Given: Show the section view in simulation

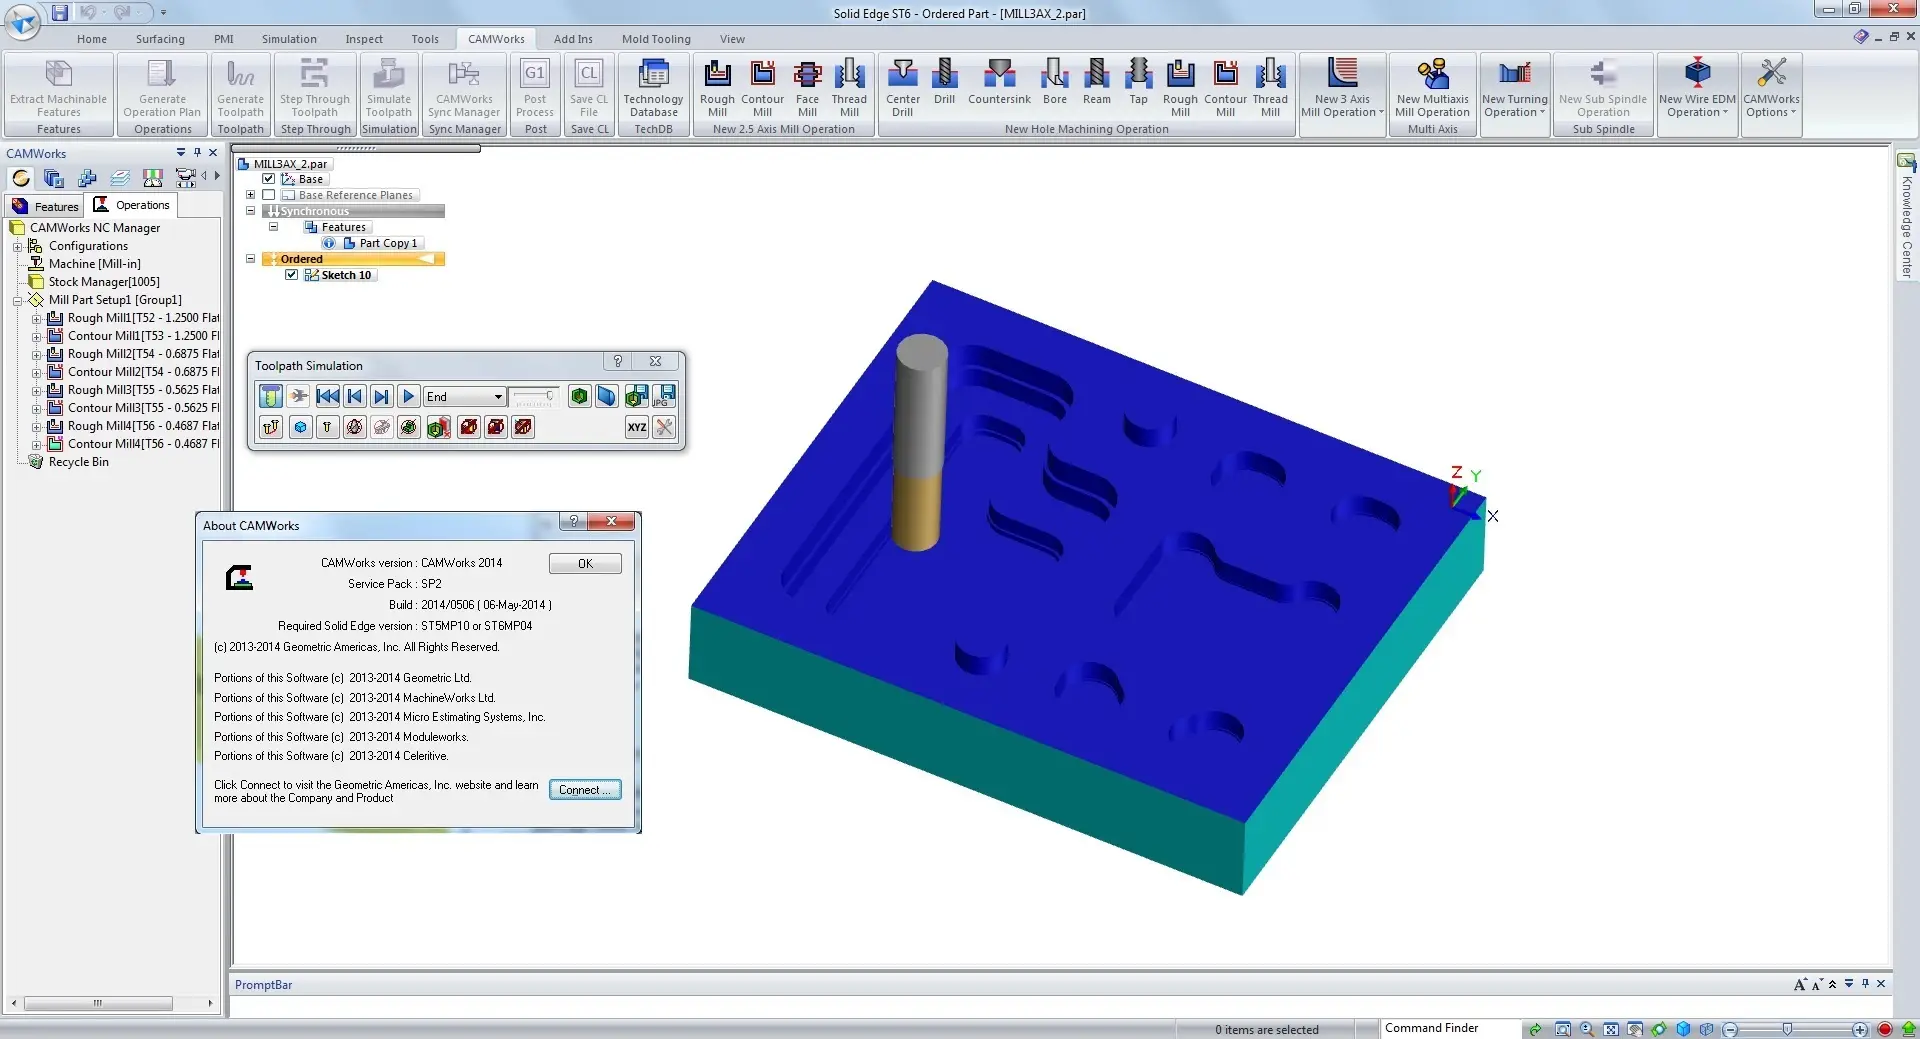Looking at the screenshot, I should 607,396.
